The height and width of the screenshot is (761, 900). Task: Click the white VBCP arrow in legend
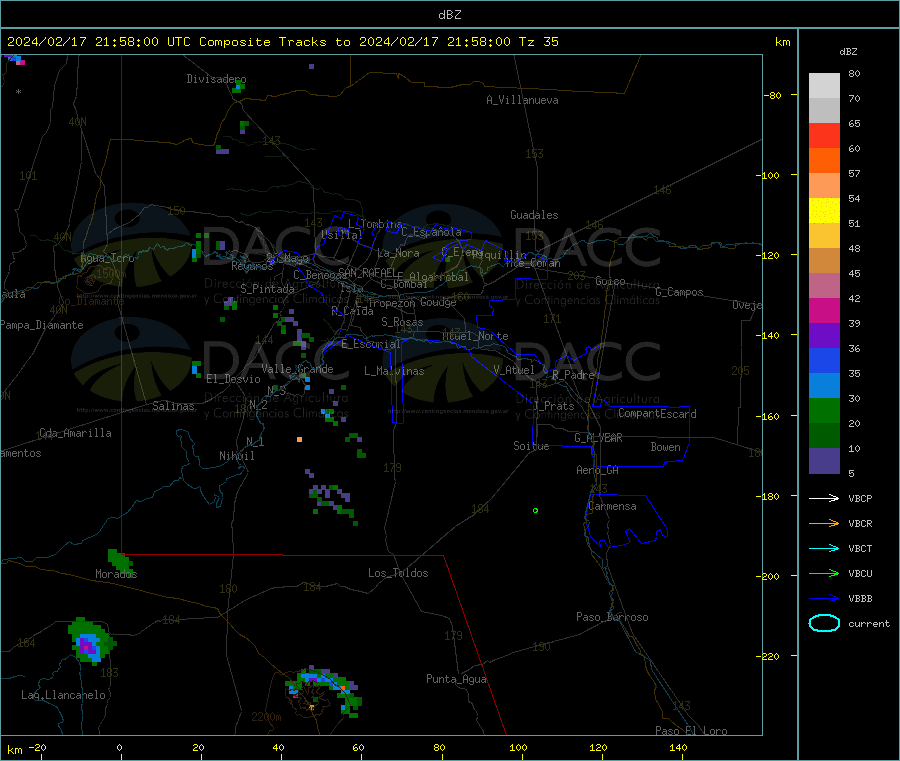[824, 498]
